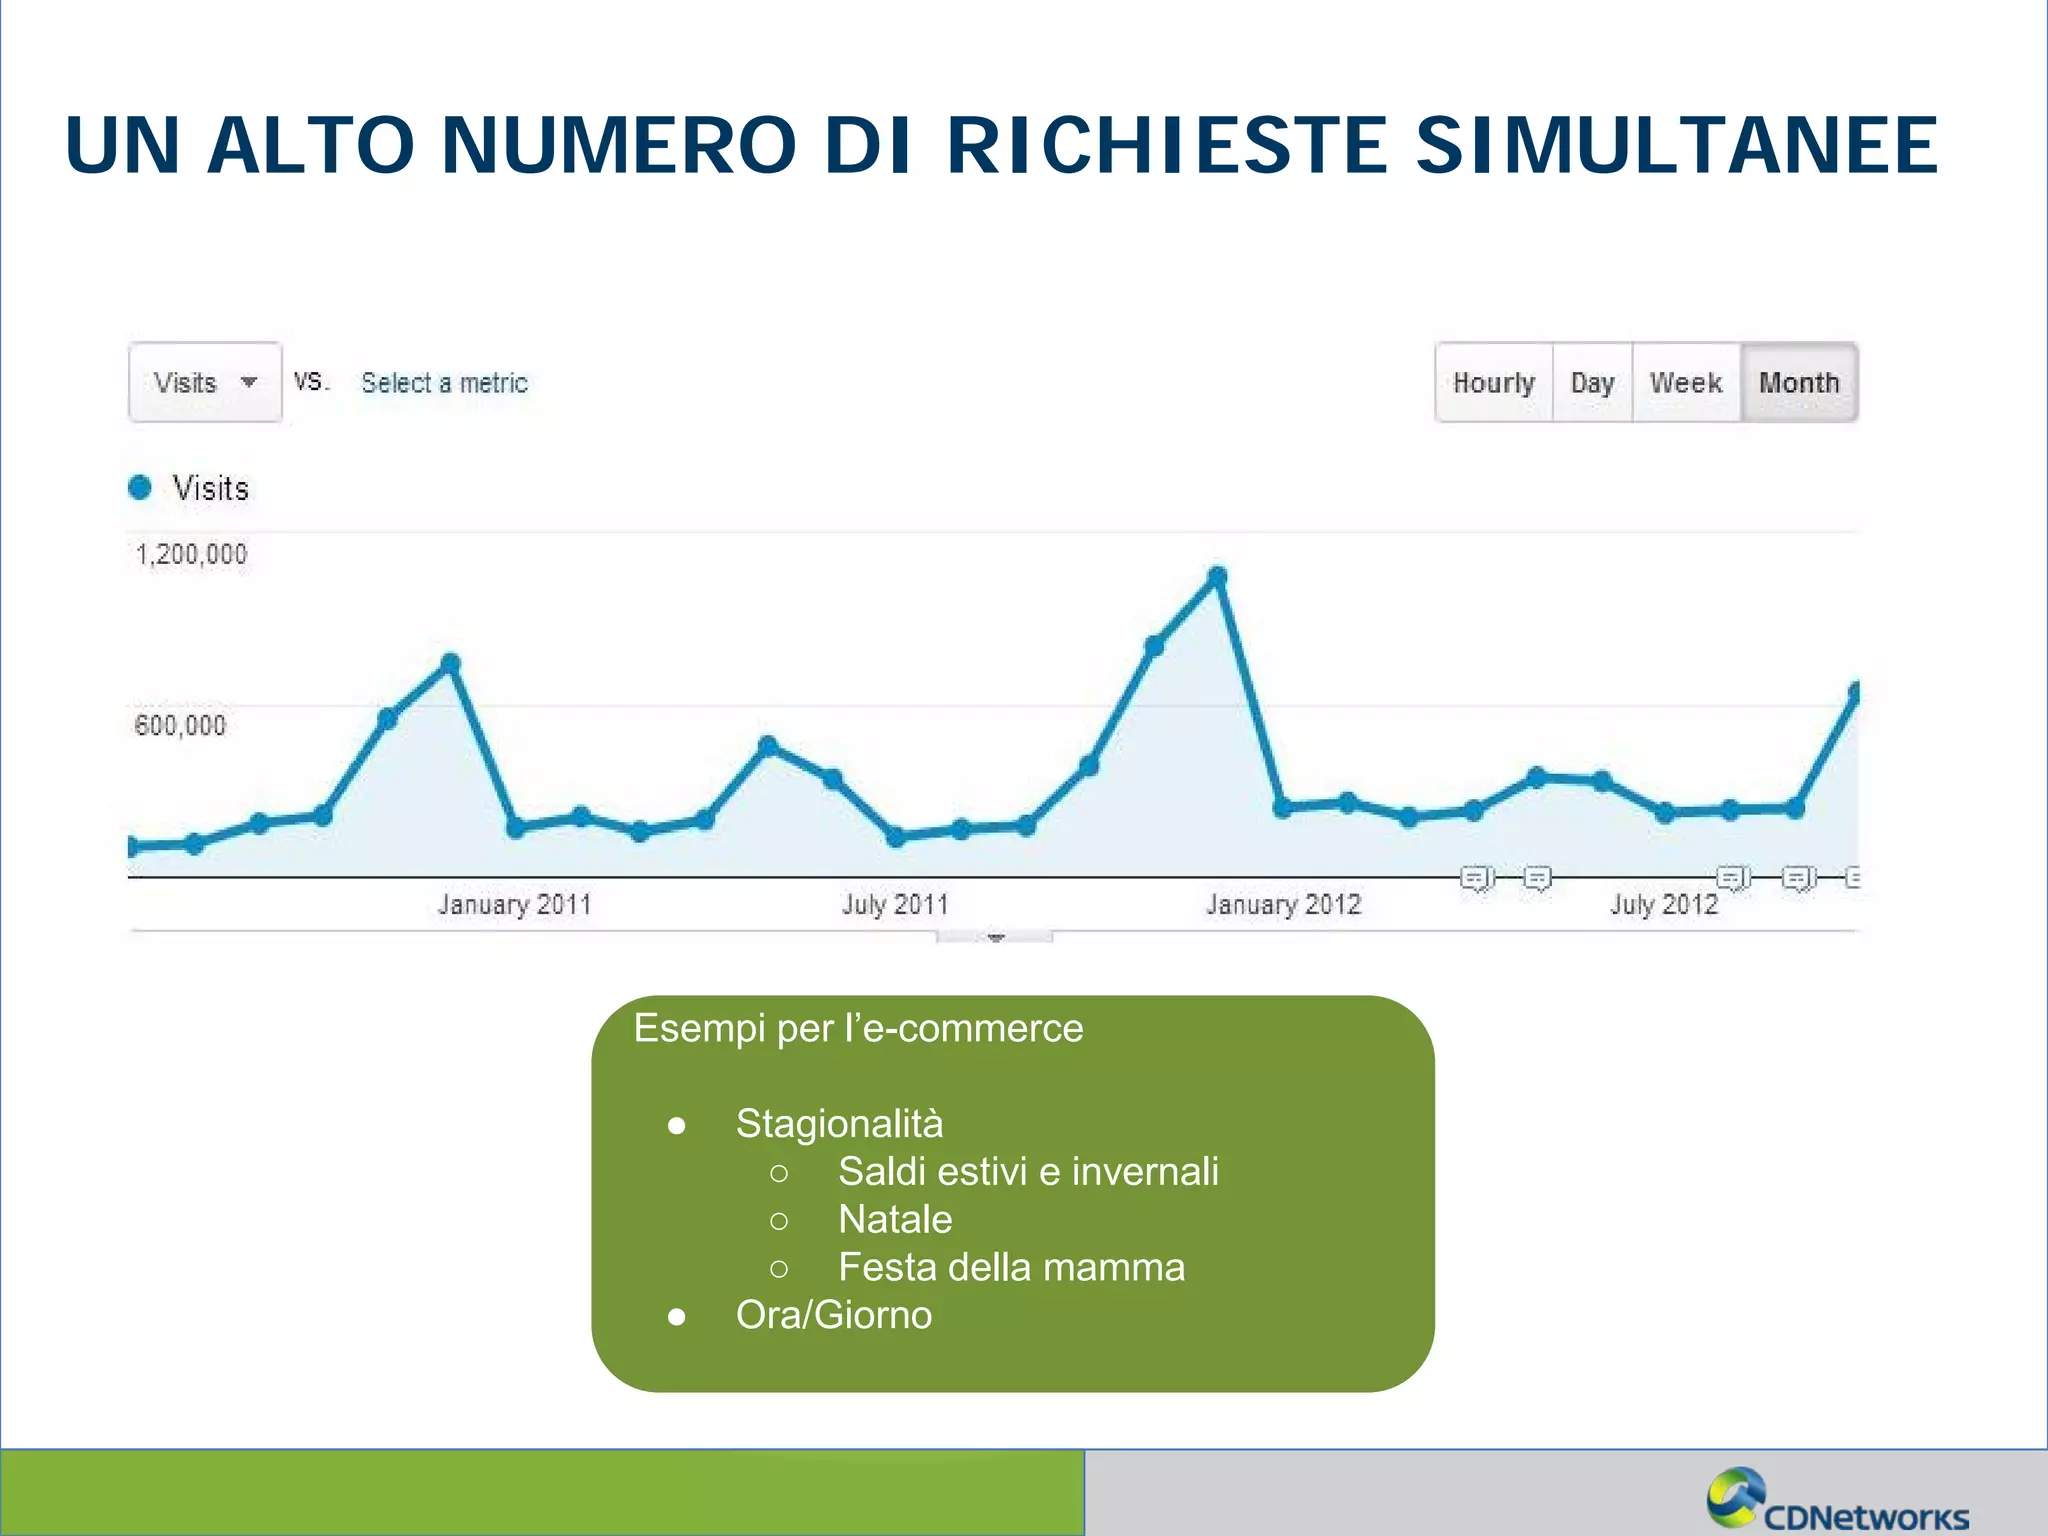Viewport: 2048px width, 1536px height.
Task: Click the January 2011 axis label
Action: pyautogui.click(x=515, y=905)
